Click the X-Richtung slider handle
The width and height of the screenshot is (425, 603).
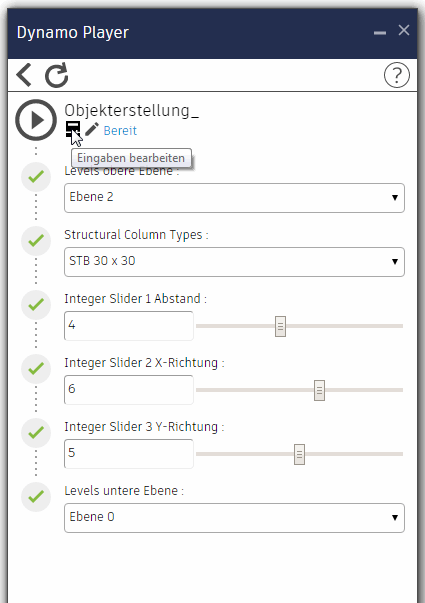pos(319,390)
